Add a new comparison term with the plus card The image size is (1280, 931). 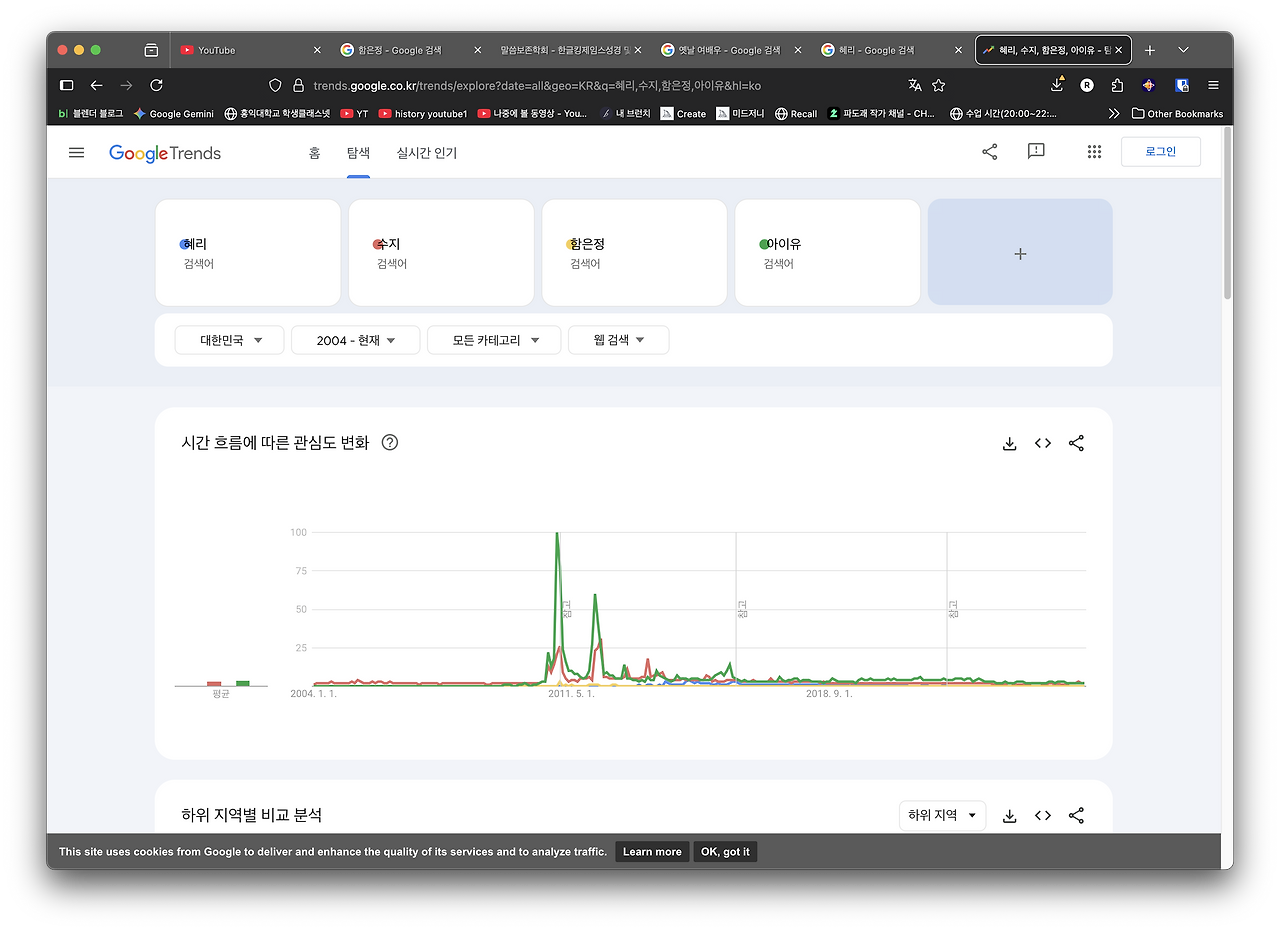point(1019,252)
